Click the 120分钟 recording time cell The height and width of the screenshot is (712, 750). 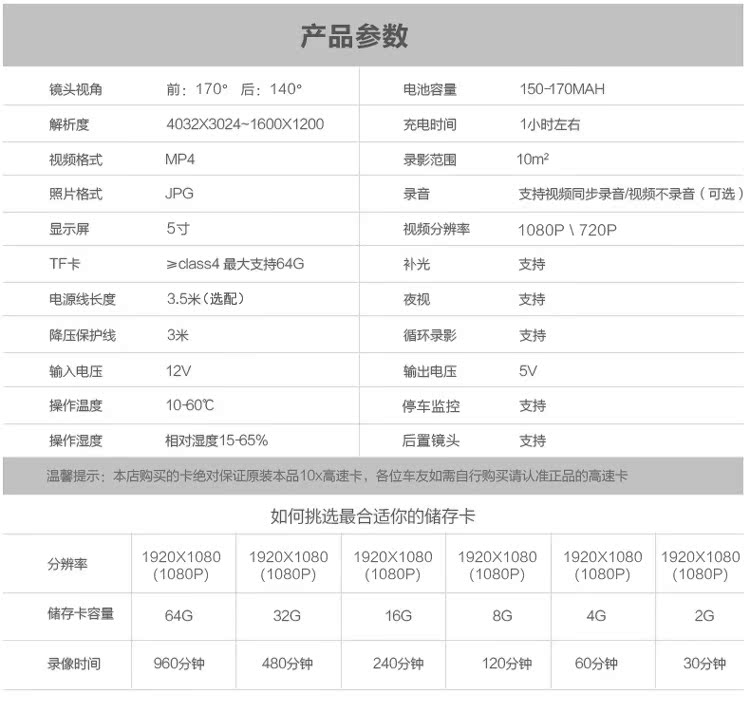[x=507, y=664]
